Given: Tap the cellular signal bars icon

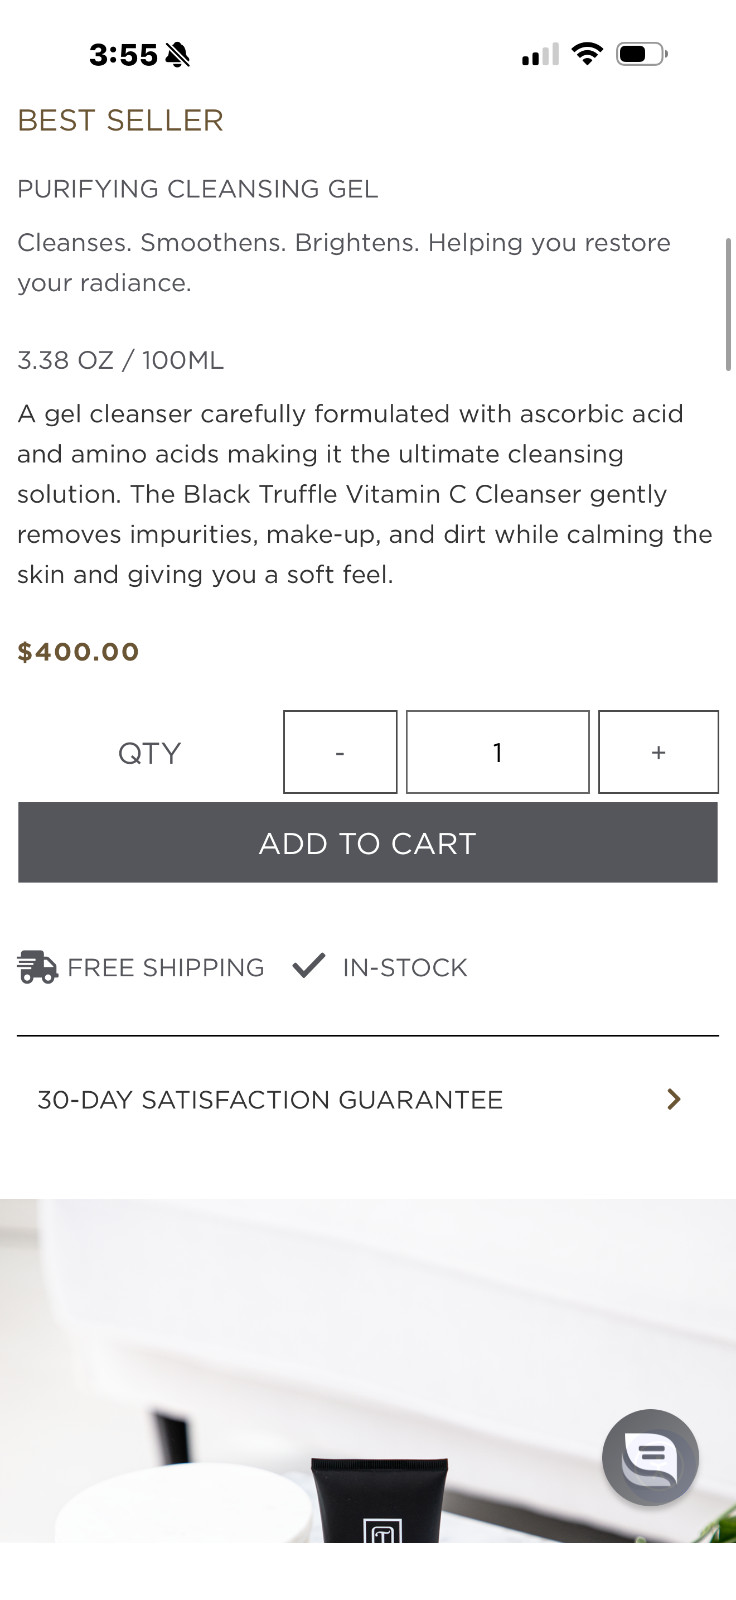Looking at the screenshot, I should pyautogui.click(x=540, y=54).
